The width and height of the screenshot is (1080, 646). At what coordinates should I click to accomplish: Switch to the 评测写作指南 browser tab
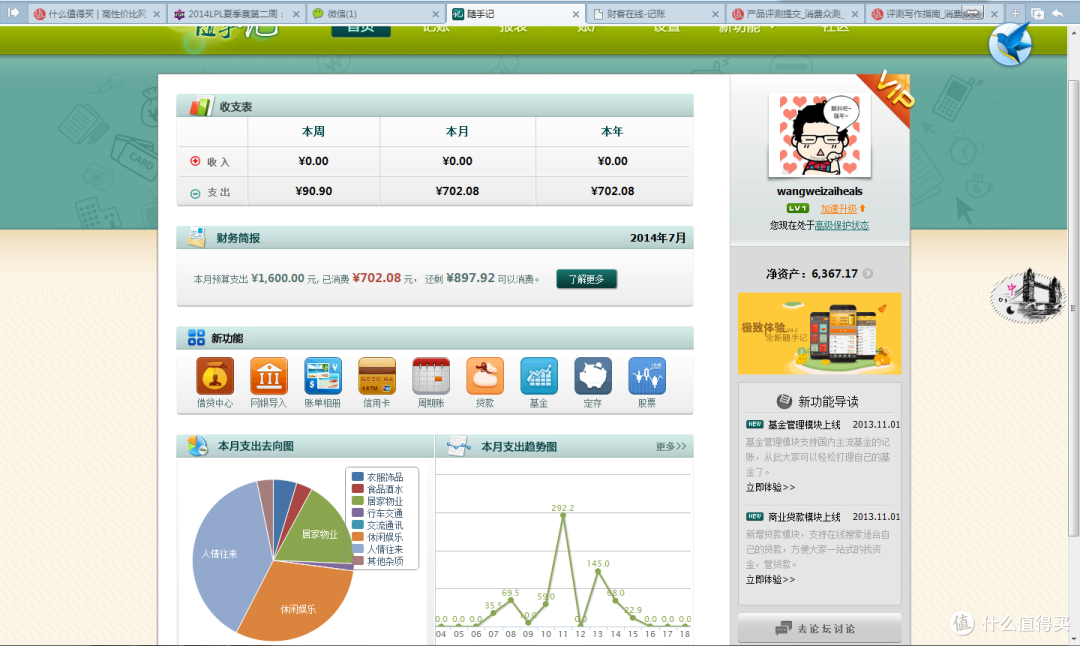(x=935, y=14)
